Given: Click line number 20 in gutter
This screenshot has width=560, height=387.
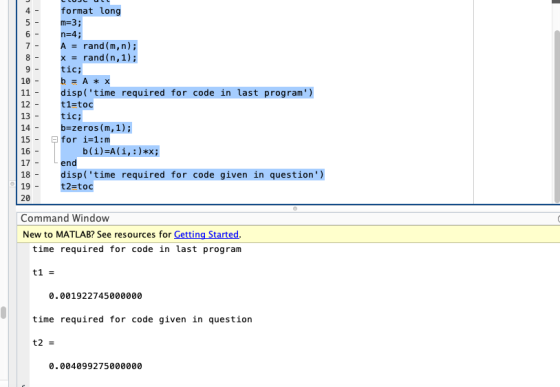Looking at the screenshot, I should coord(26,198).
